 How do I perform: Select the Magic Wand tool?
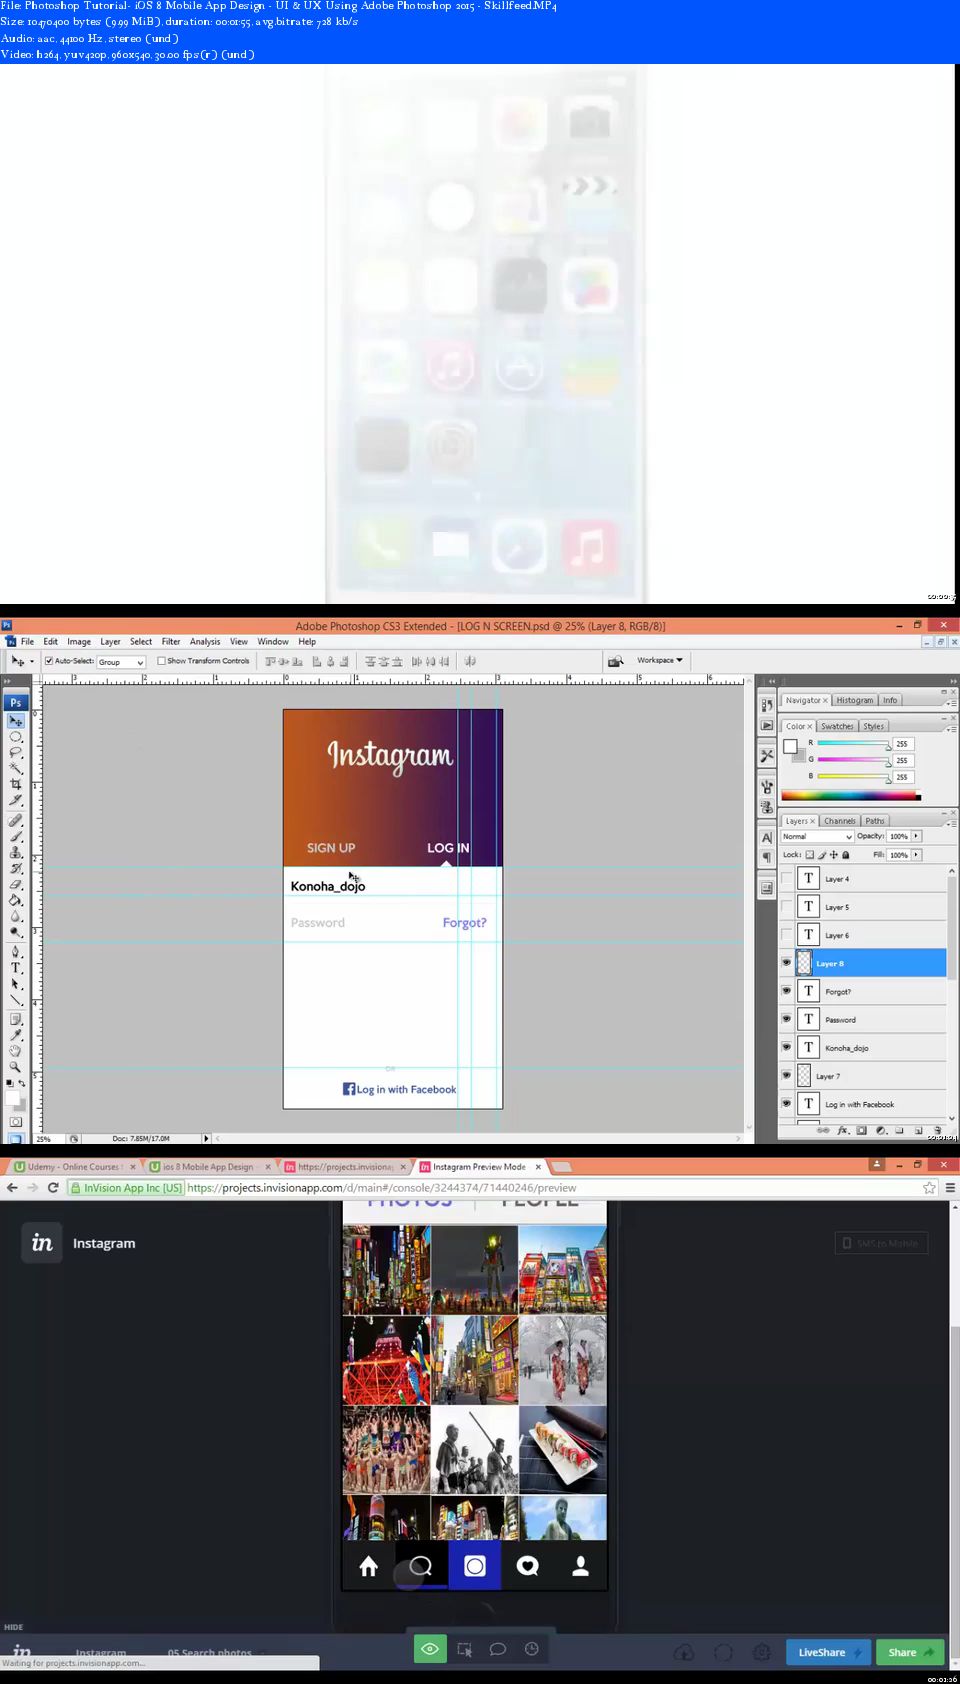[x=16, y=769]
